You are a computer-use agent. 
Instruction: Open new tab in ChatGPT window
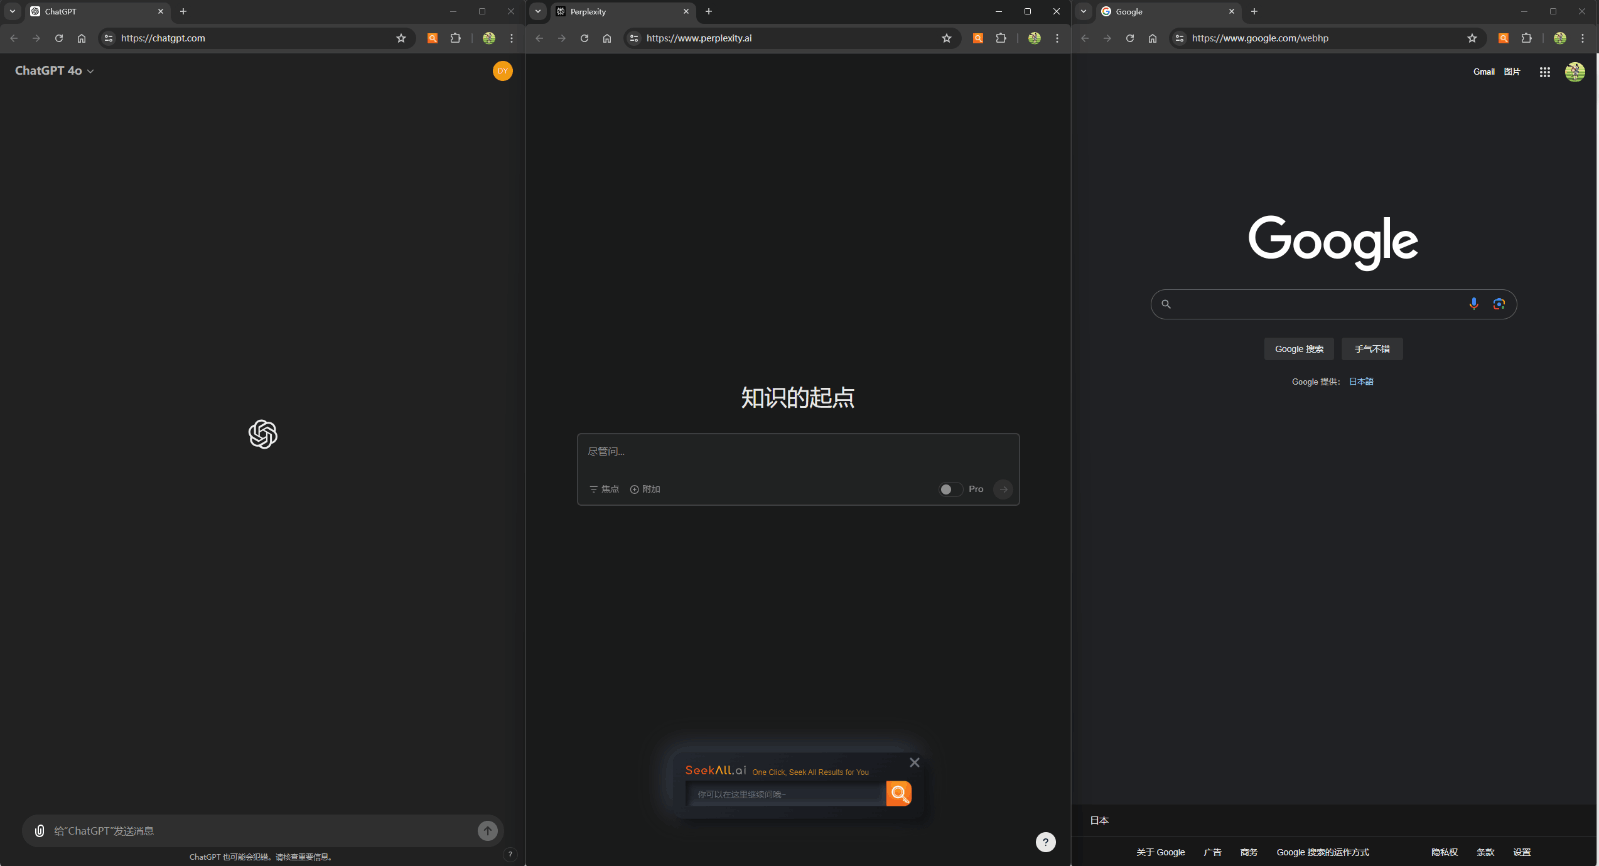183,11
